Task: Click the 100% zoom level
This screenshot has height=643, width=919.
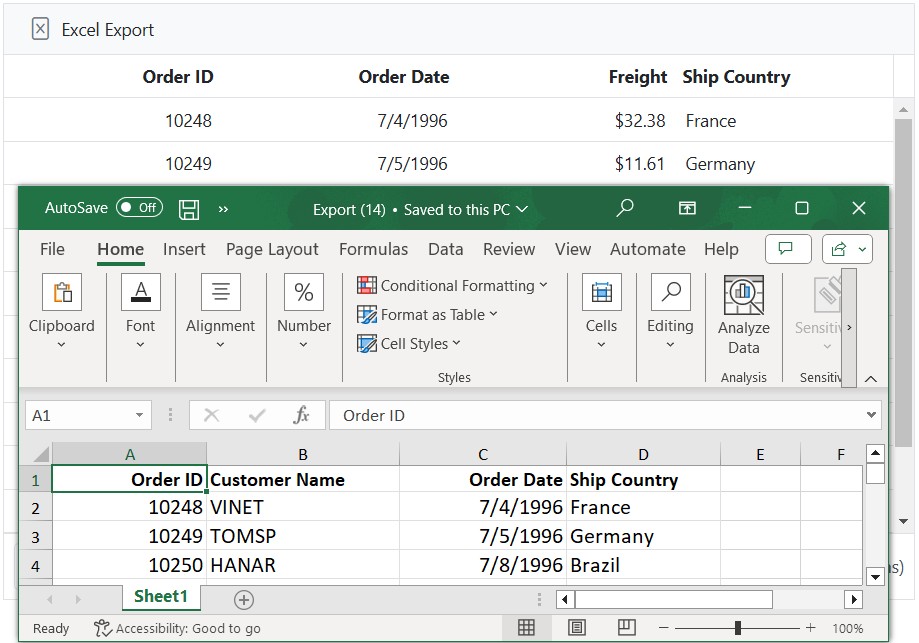Action: (847, 628)
